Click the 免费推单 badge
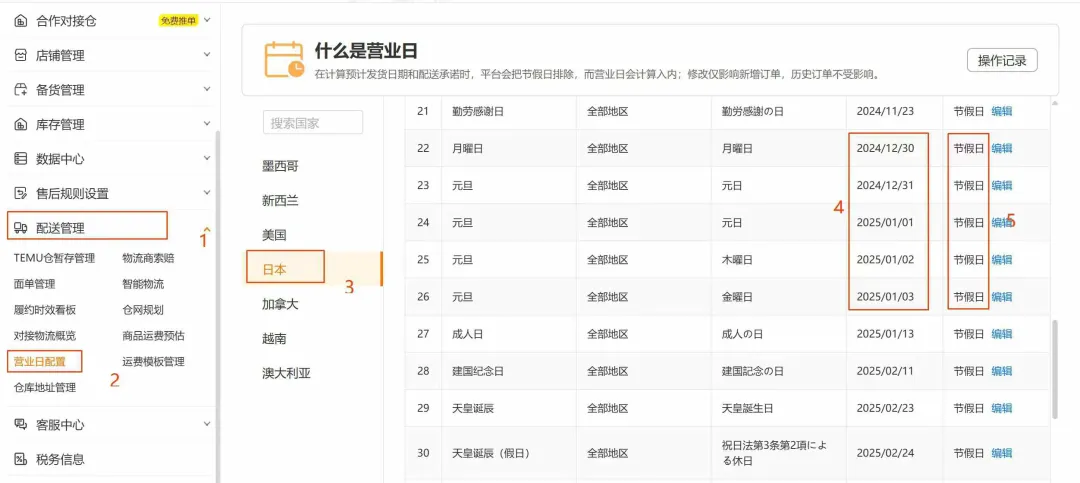Screen dimensions: 1080x483 click(x=178, y=21)
